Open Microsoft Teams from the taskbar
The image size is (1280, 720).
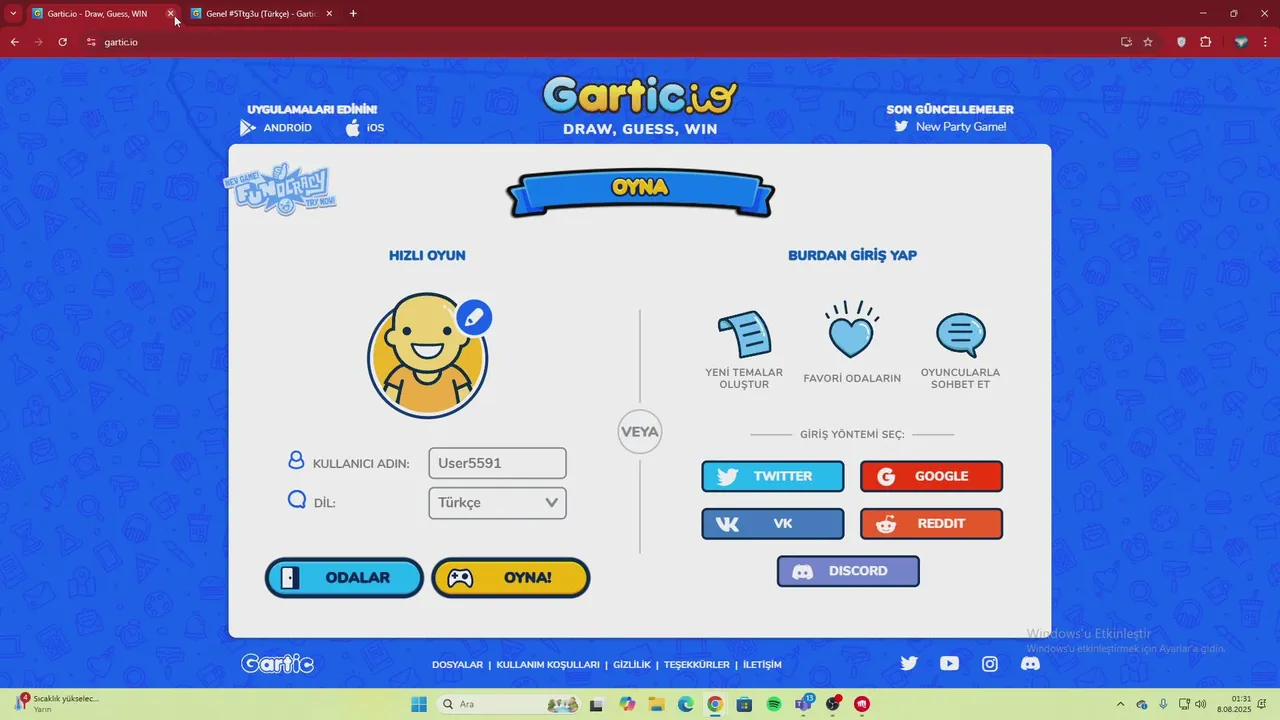tap(804, 704)
